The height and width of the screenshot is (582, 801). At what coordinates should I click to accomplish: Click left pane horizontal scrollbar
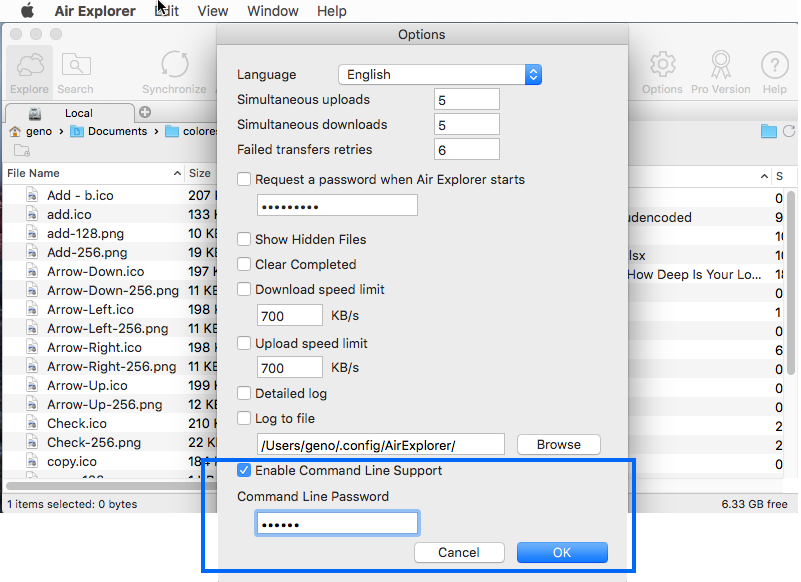click(110, 485)
